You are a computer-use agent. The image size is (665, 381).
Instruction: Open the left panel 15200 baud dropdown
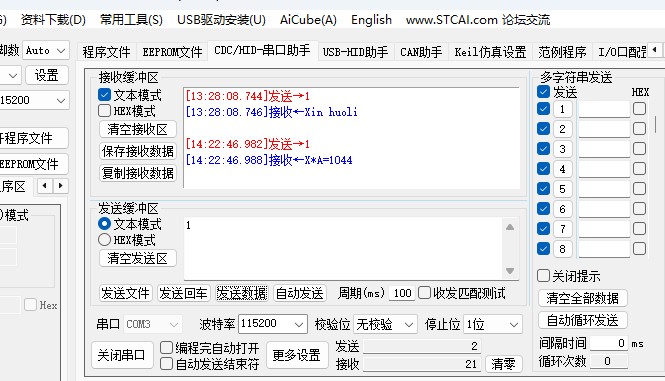[34, 100]
